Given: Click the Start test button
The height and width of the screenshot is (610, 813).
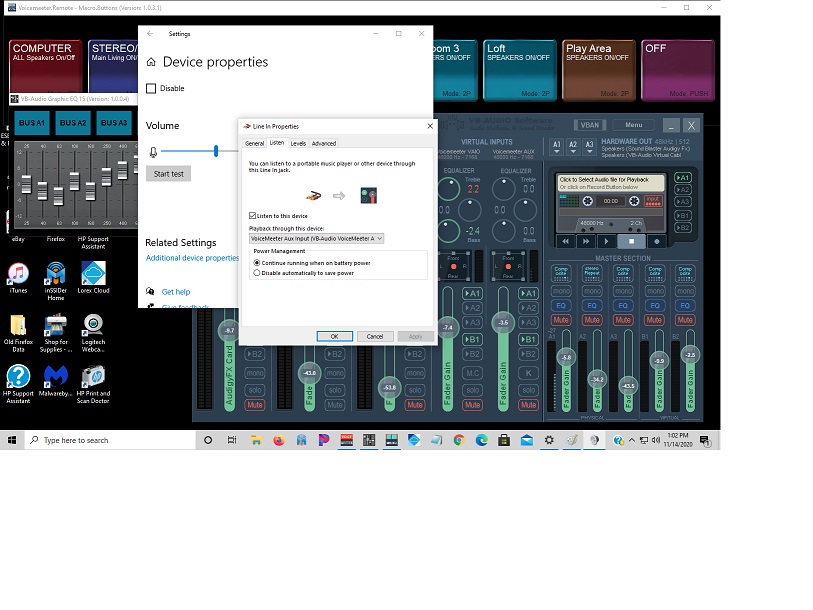Looking at the screenshot, I should coord(168,173).
